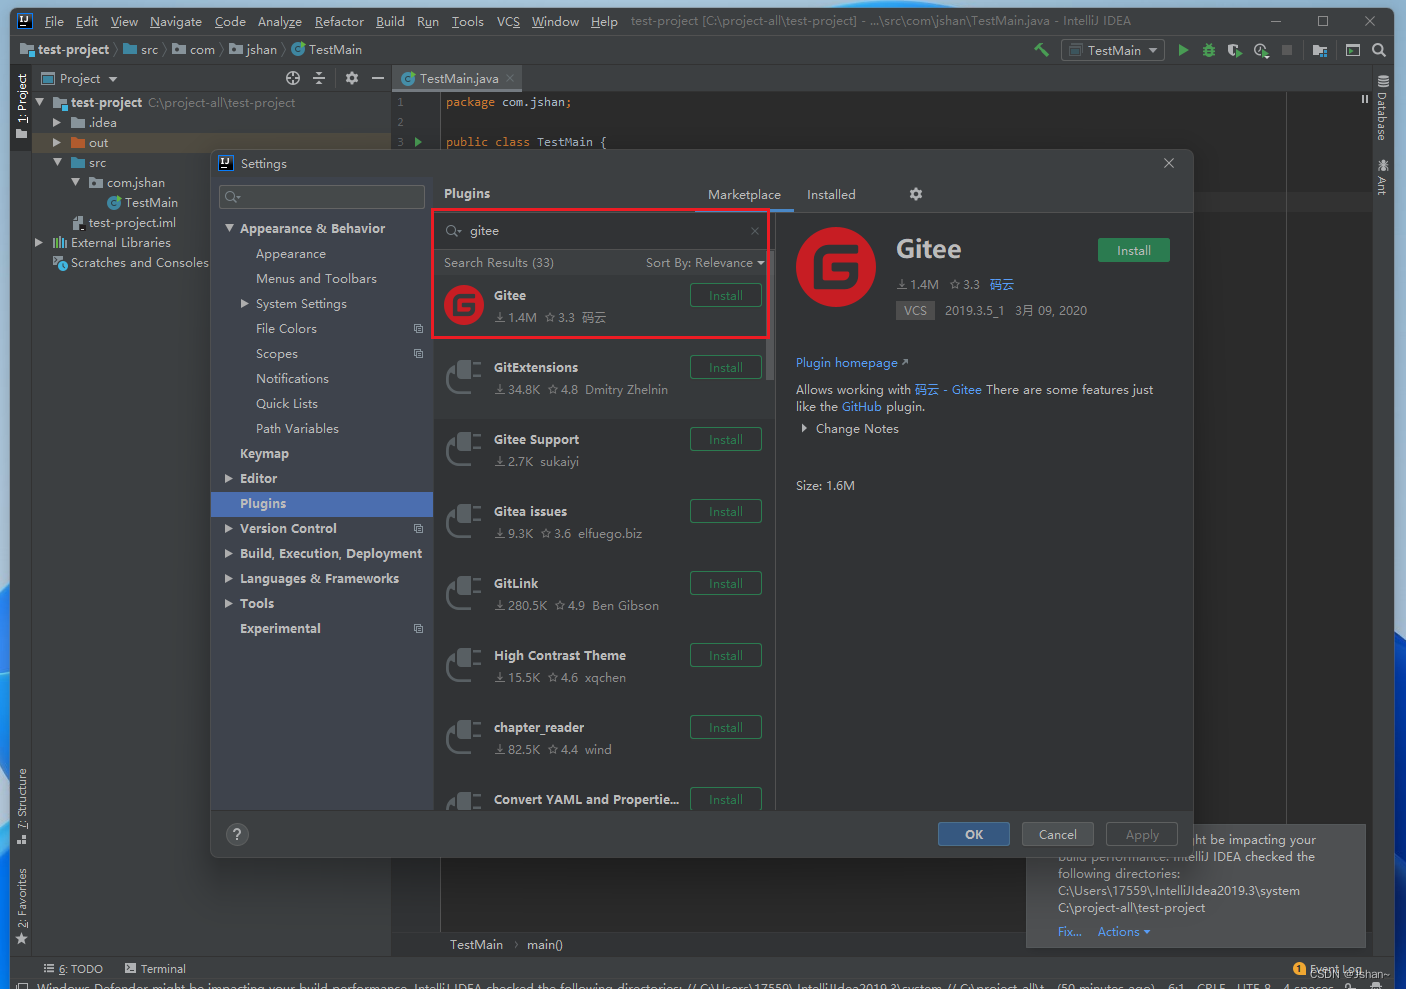Image resolution: width=1406 pixels, height=989 pixels.
Task: Click the OK button in Settings
Action: (x=973, y=834)
